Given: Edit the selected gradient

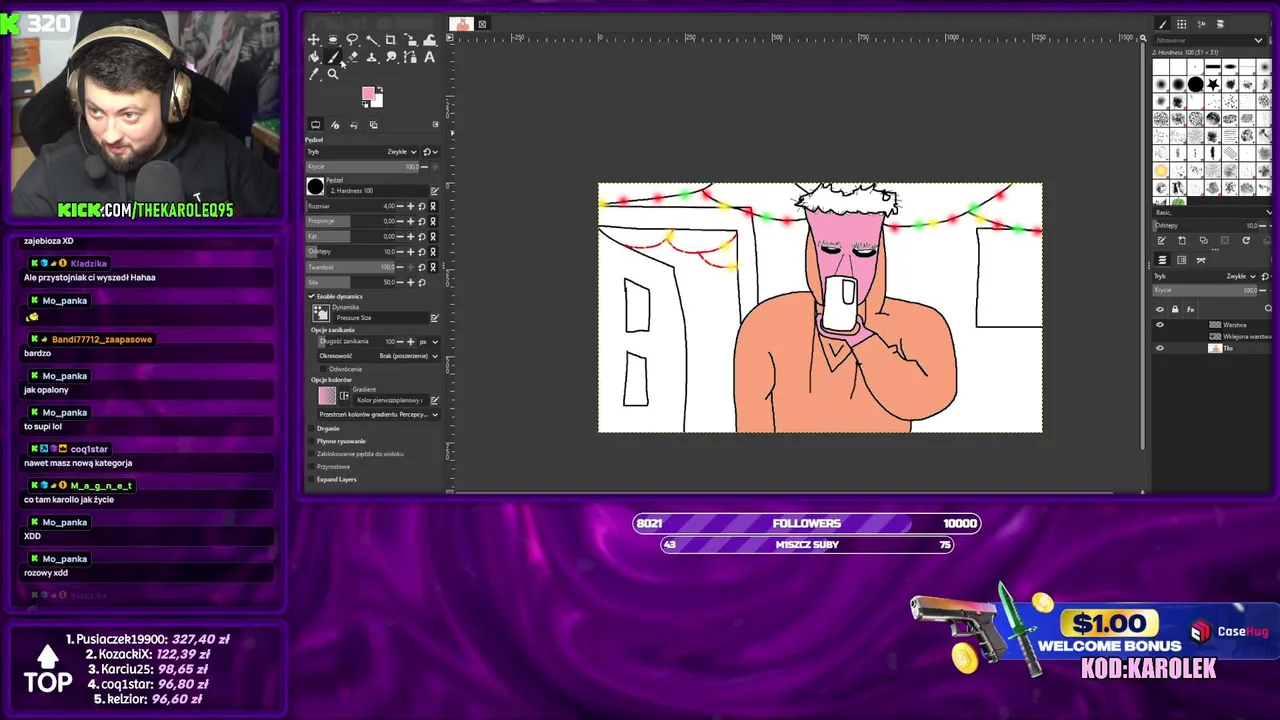Looking at the screenshot, I should pos(434,400).
